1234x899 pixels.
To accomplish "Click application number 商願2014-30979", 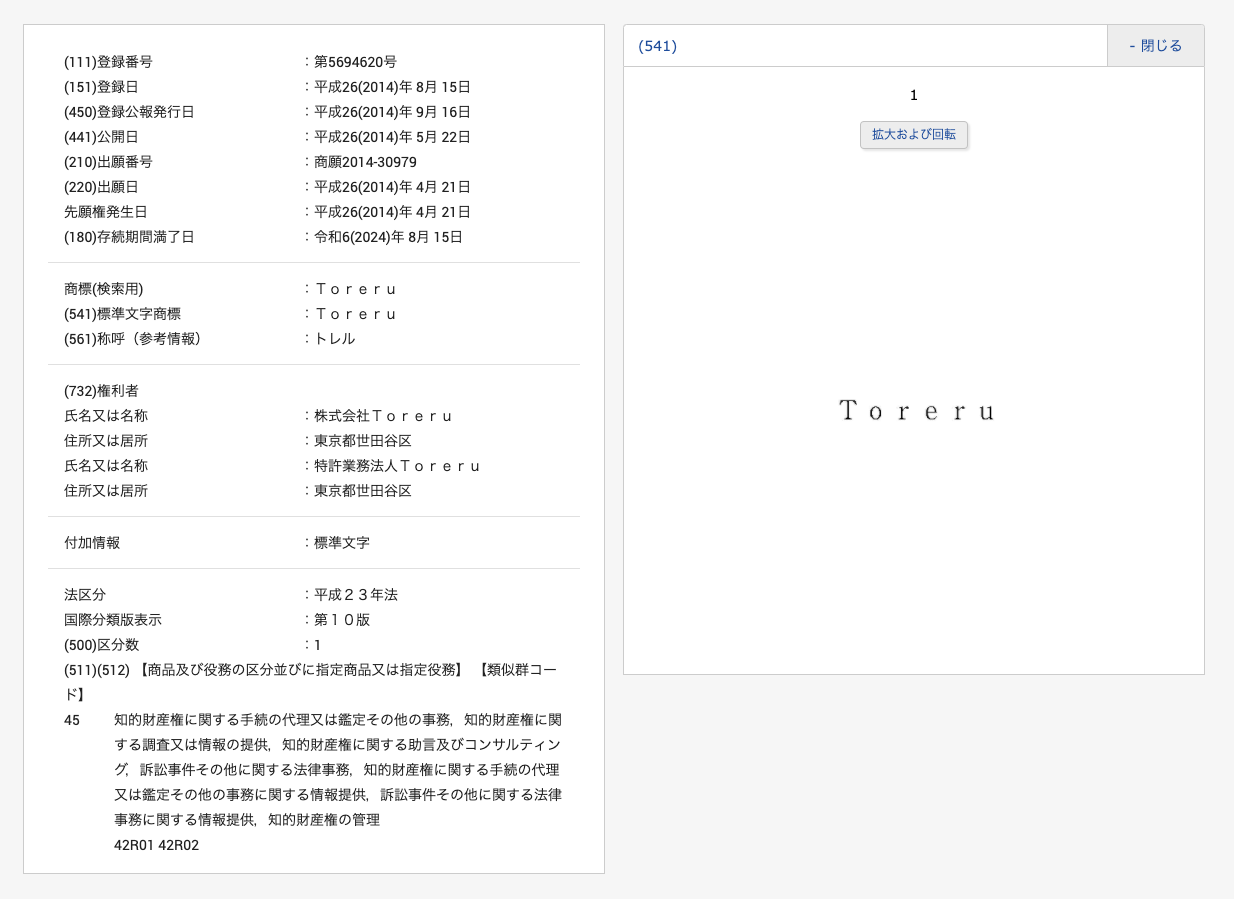I will coord(365,162).
